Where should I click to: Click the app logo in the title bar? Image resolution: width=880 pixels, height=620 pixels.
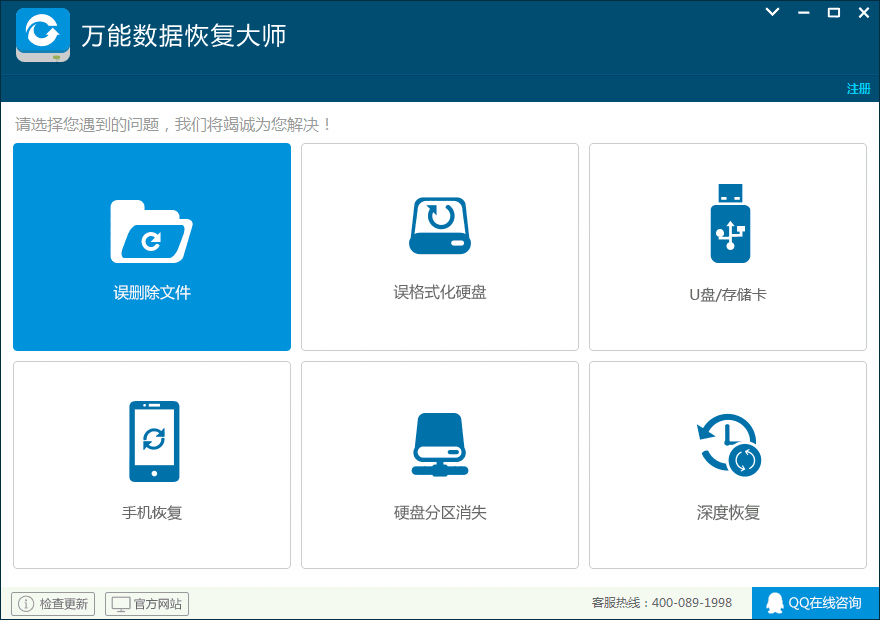click(42, 34)
